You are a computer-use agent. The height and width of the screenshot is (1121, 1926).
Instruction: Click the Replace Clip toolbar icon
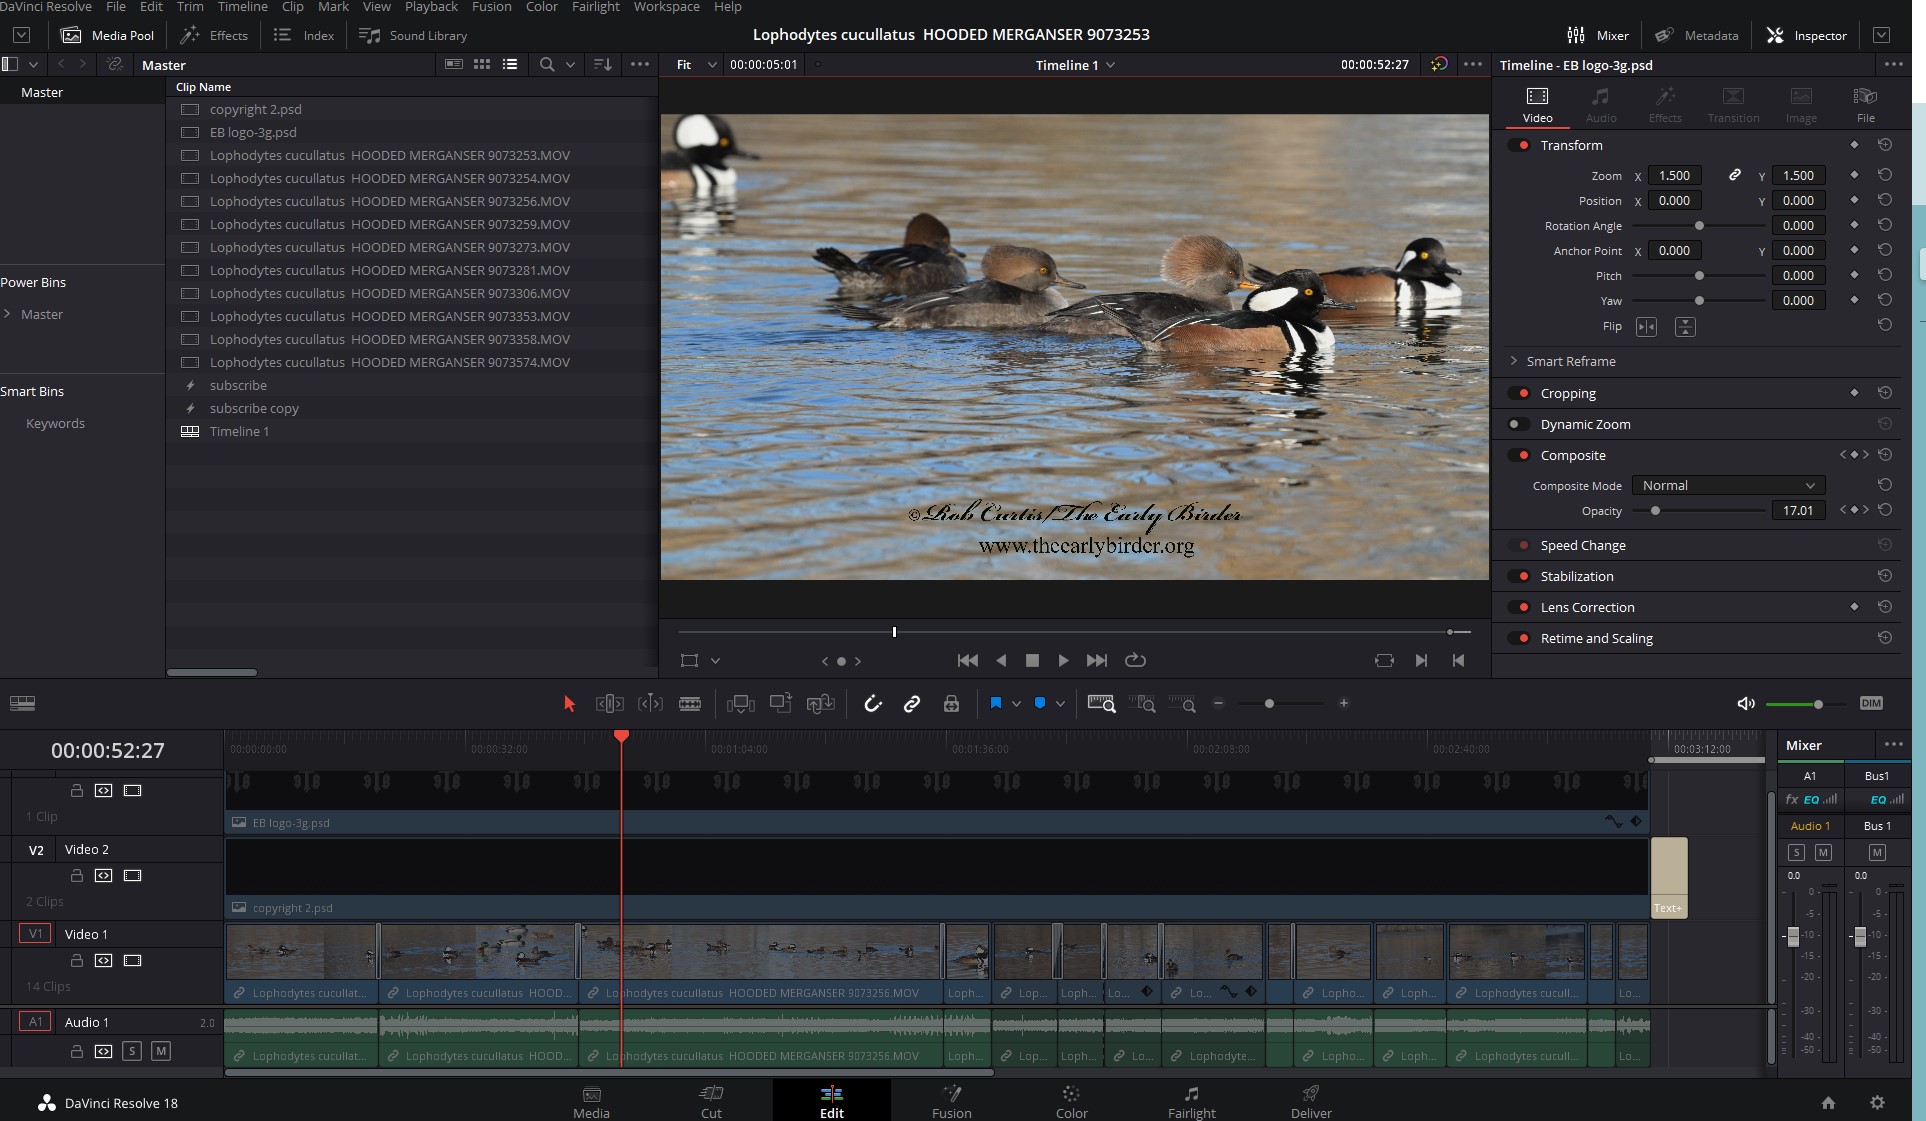(820, 704)
